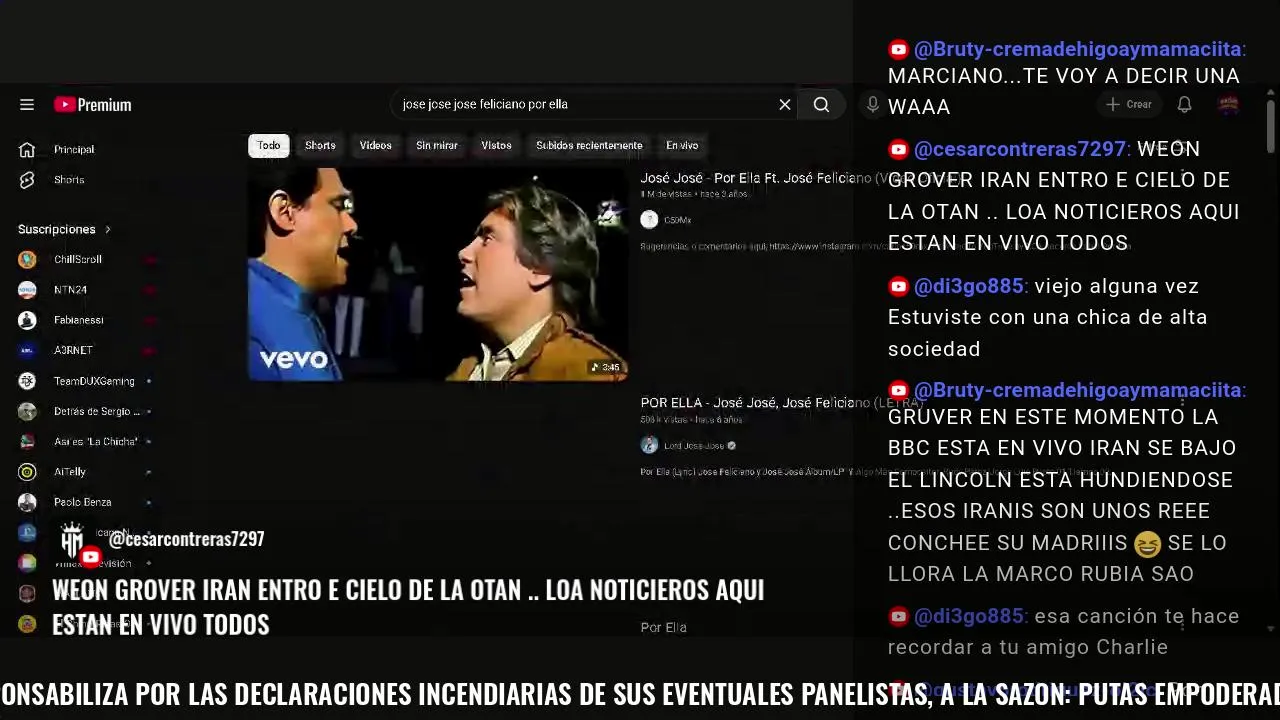Open the Lord Jose-Jose channel link
This screenshot has width=1280, height=720.
point(694,446)
